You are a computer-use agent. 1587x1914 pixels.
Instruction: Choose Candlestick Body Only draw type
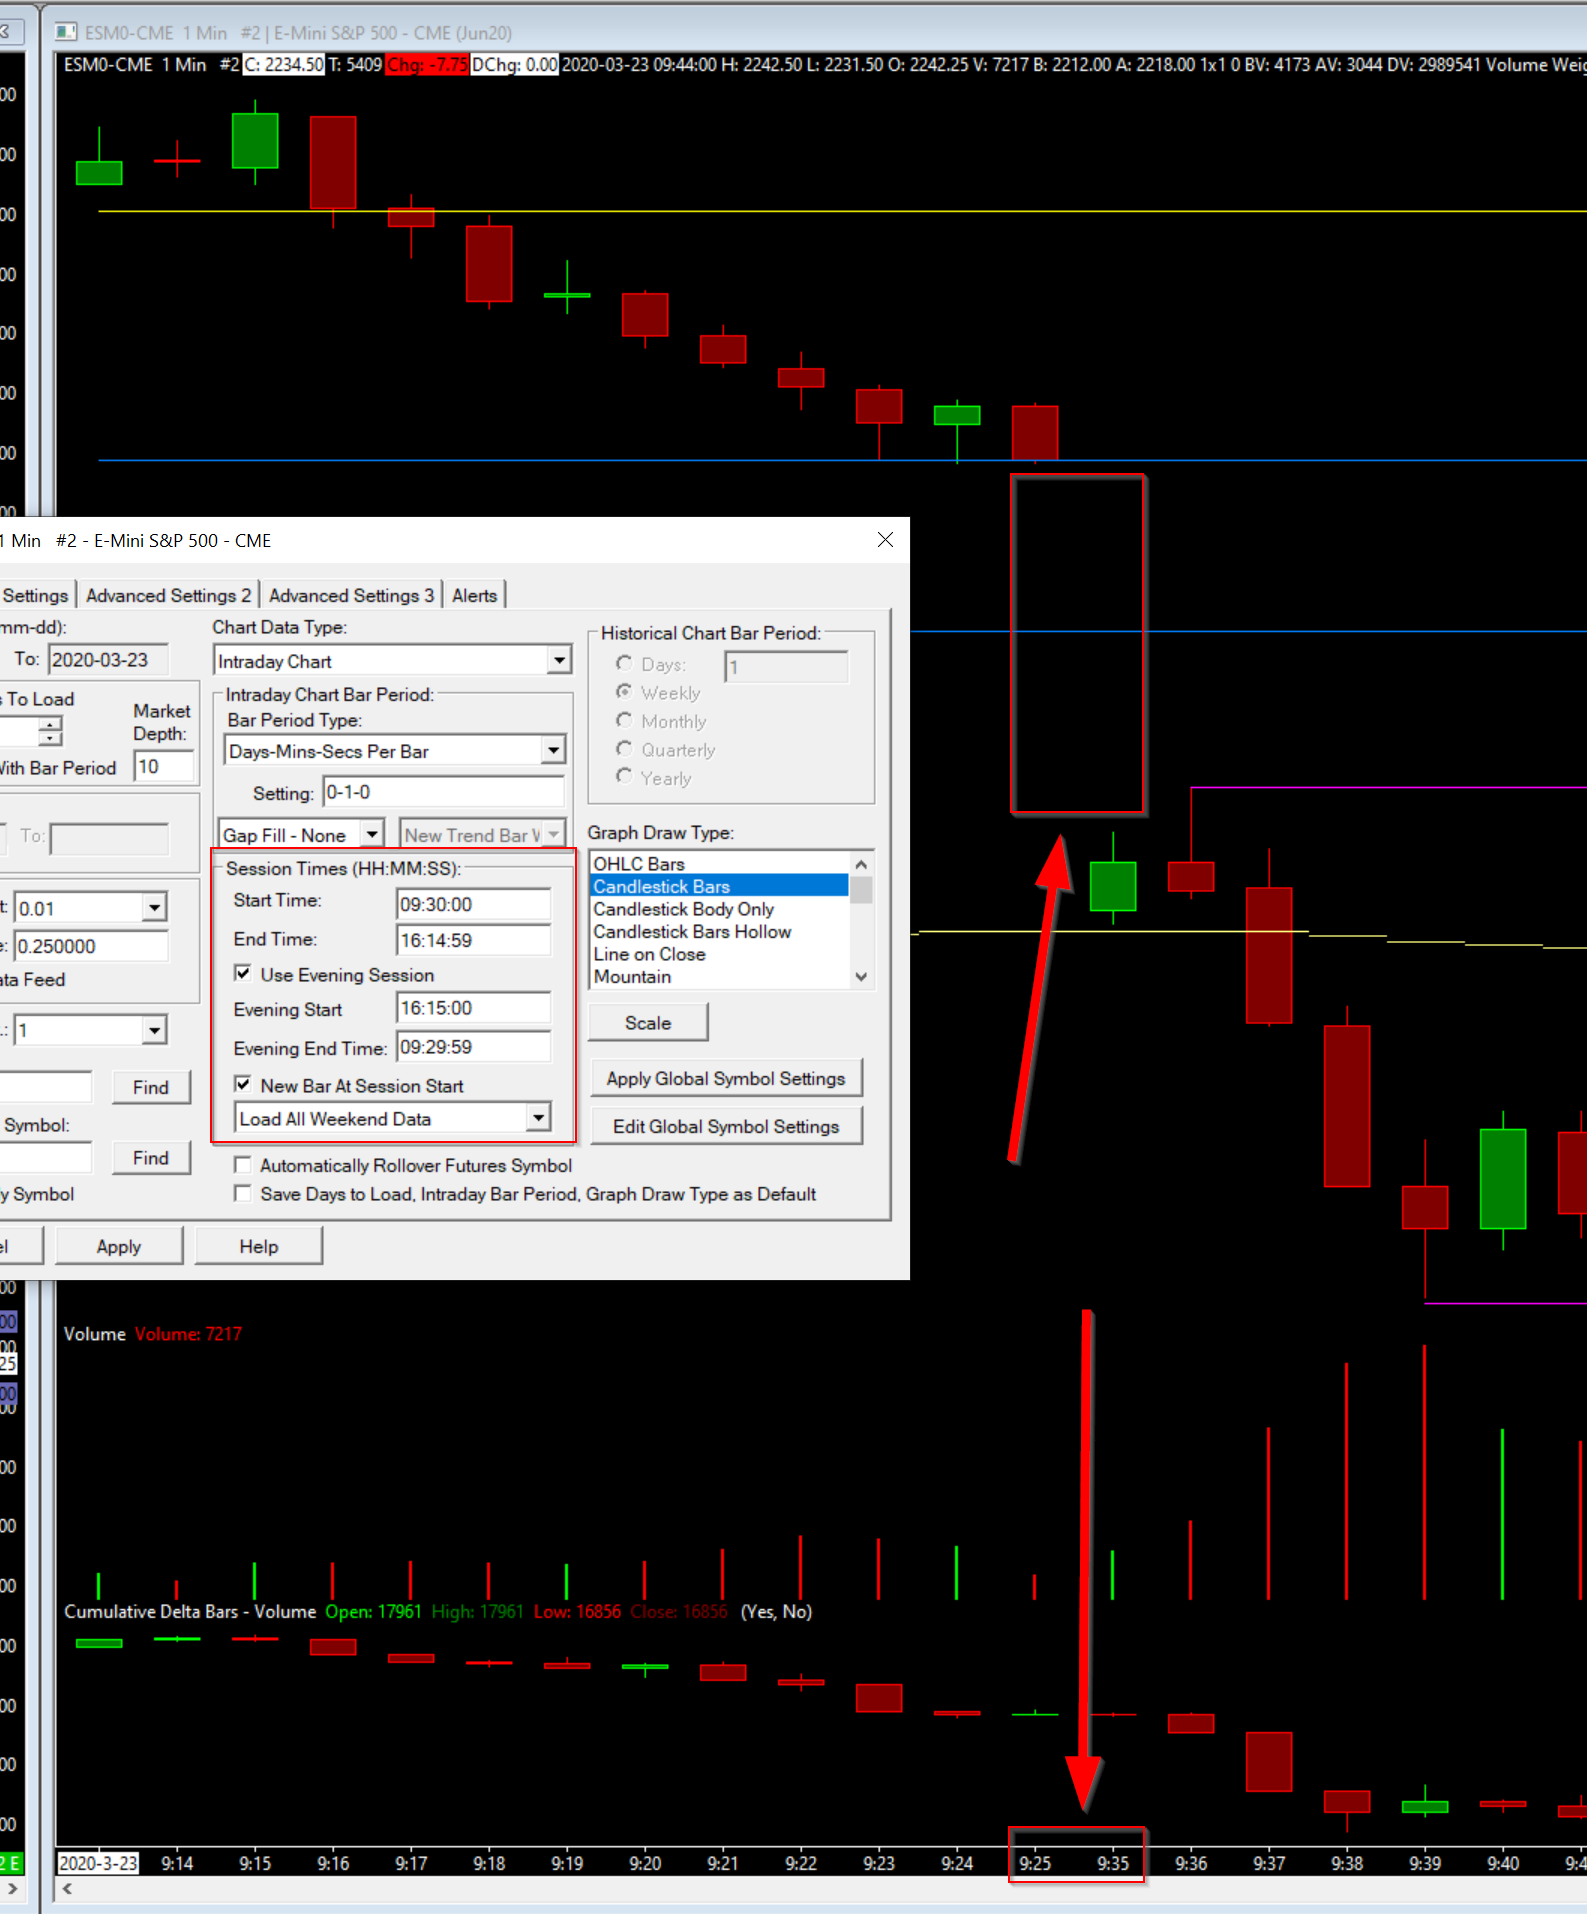(x=719, y=909)
